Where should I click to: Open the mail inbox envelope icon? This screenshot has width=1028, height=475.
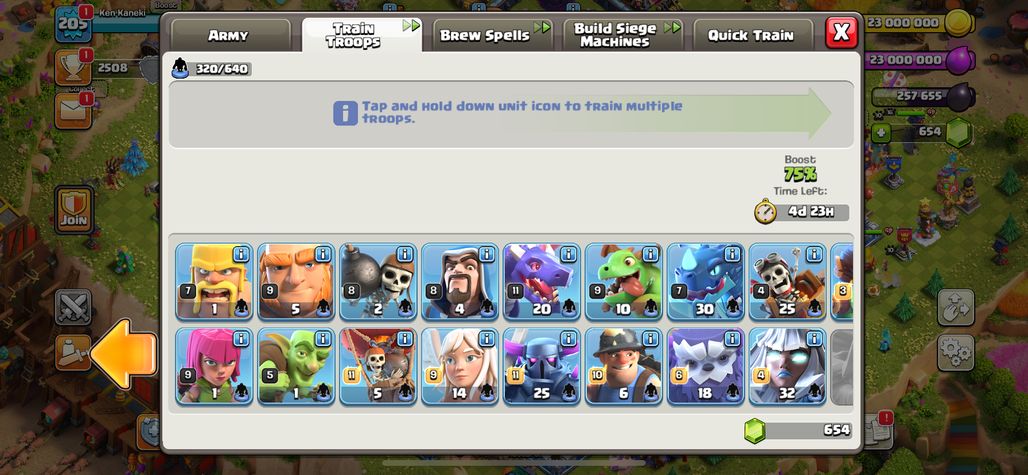(73, 111)
